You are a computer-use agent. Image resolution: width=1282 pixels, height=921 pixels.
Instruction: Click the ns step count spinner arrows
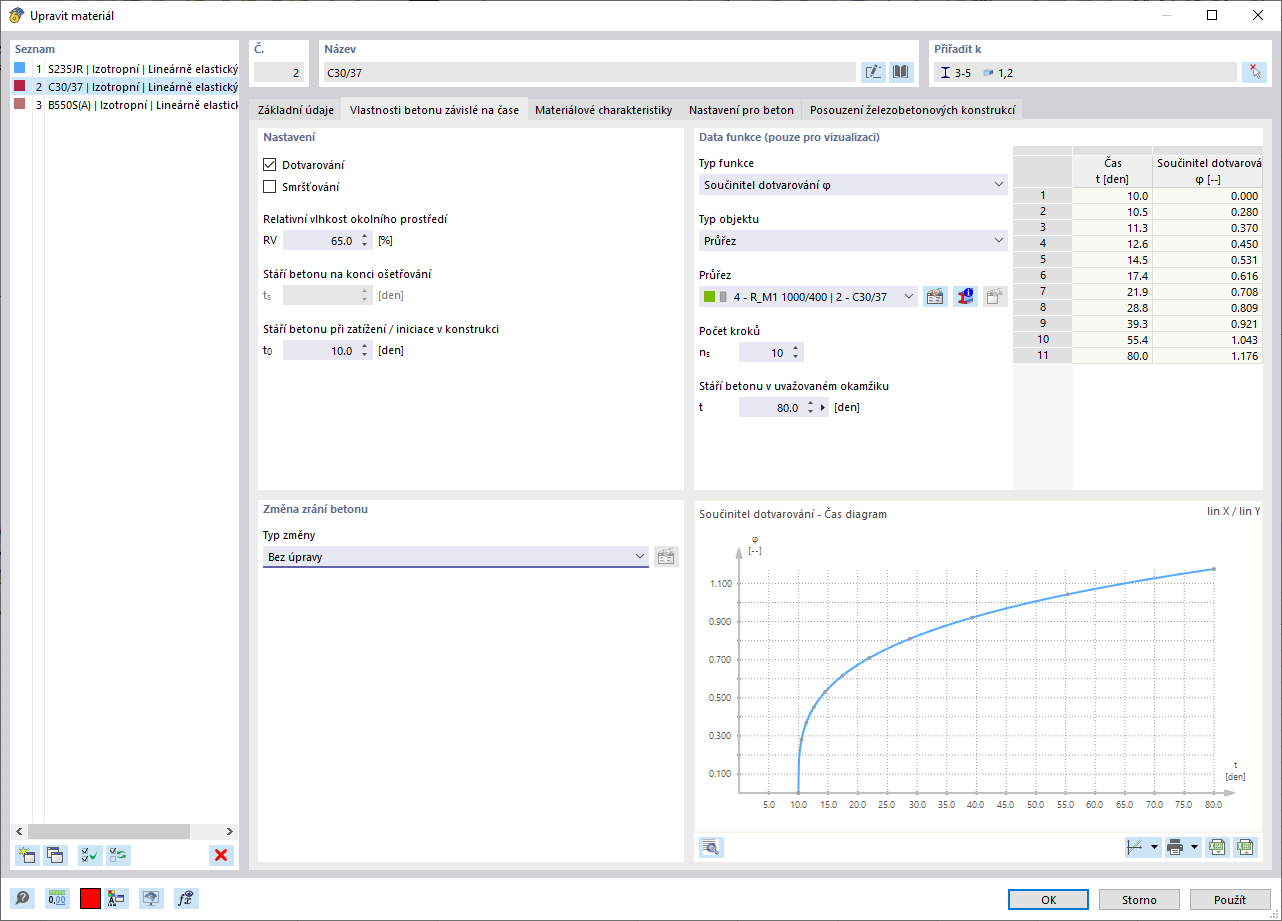tap(795, 352)
